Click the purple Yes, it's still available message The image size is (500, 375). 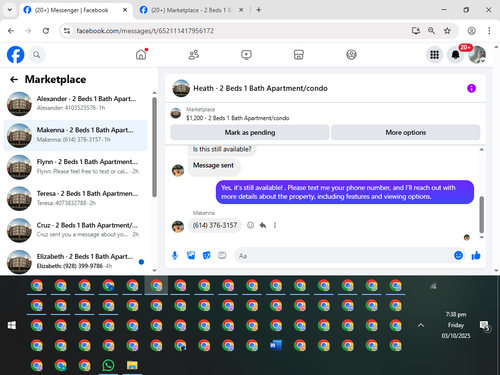[x=345, y=192]
